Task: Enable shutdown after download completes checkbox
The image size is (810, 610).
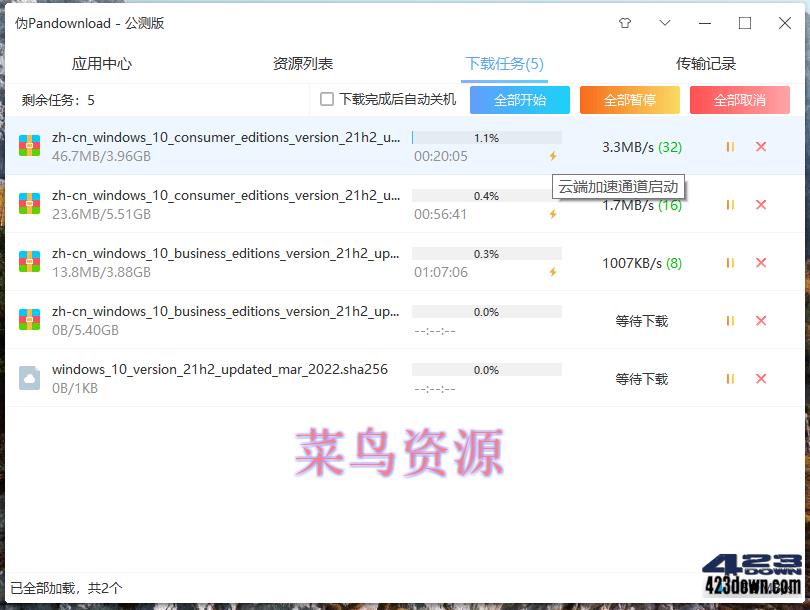Action: [325, 100]
